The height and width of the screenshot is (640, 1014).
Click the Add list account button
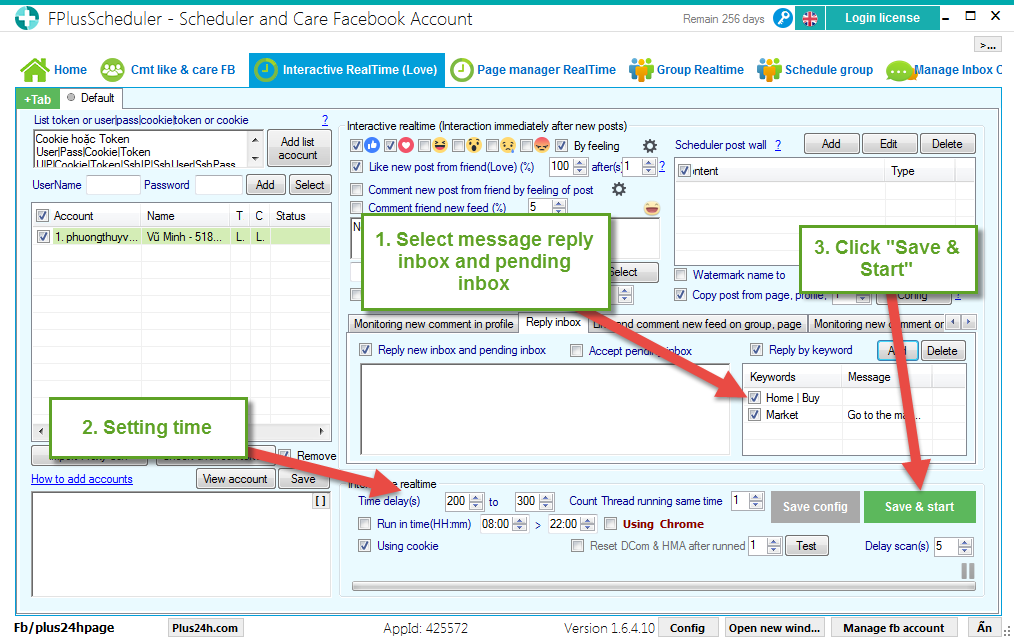point(298,148)
